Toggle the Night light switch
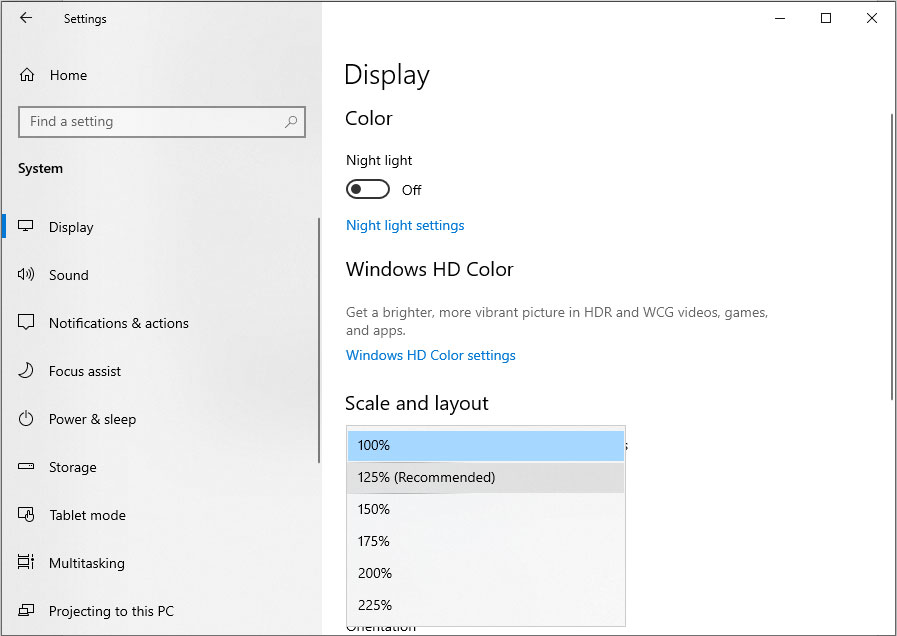Image resolution: width=897 pixels, height=636 pixels. tap(367, 190)
